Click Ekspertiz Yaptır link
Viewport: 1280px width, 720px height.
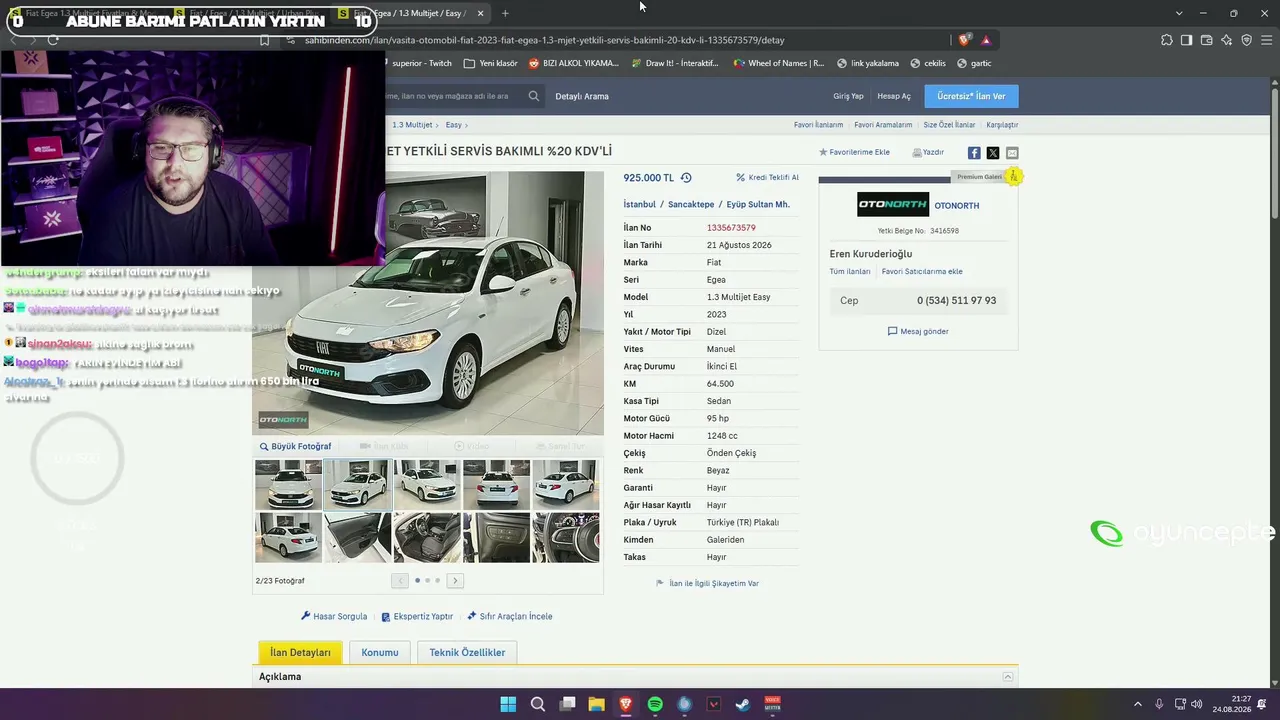coord(417,616)
